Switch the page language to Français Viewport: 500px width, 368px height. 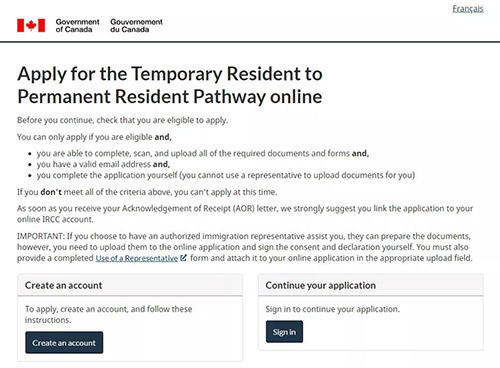point(468,9)
